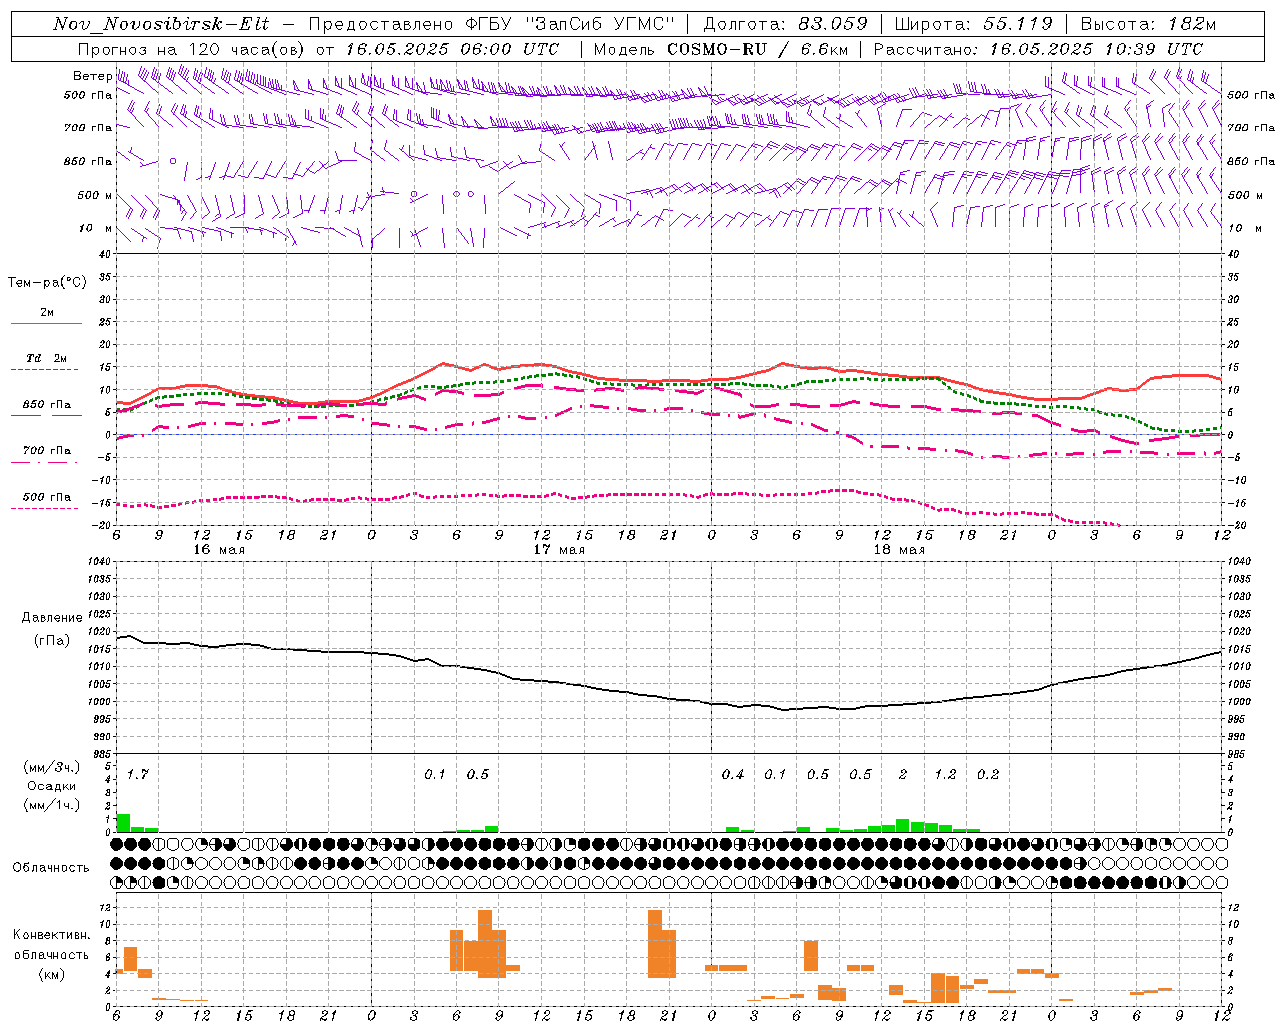Click the Широта: 55.119 value
The image size is (1280, 1024).
point(974,24)
